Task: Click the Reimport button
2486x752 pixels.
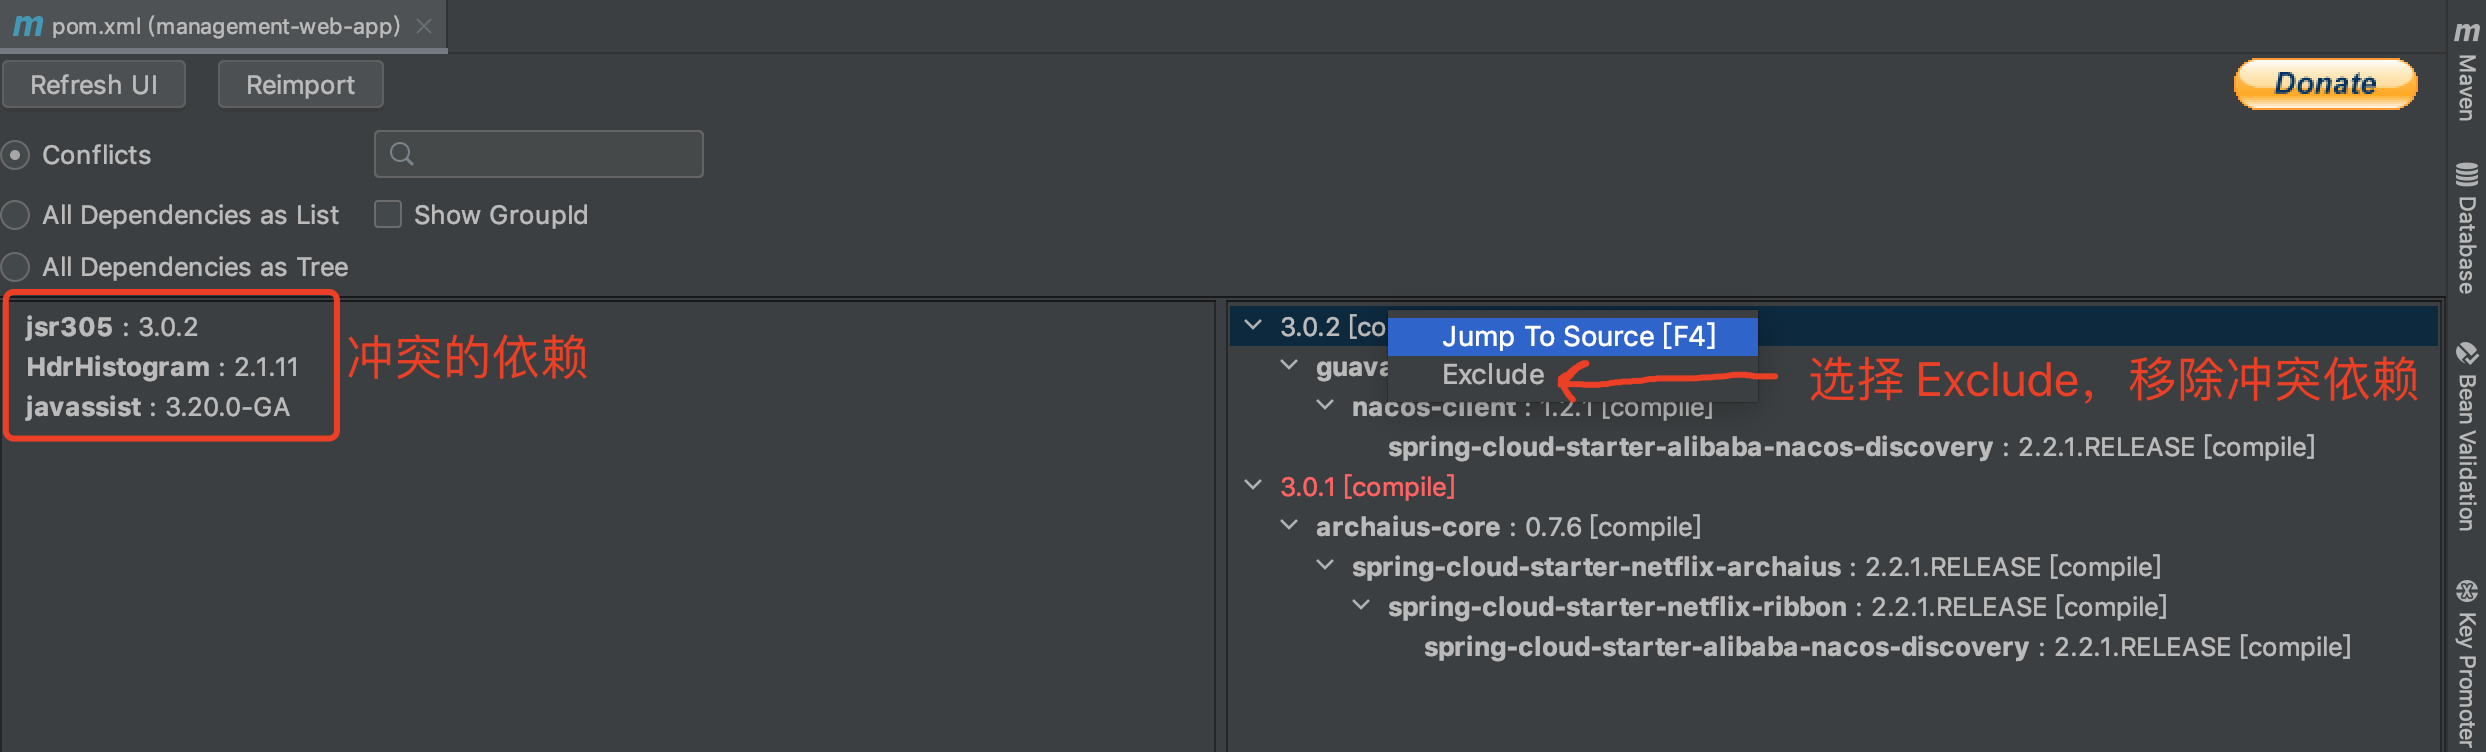Action: (300, 85)
